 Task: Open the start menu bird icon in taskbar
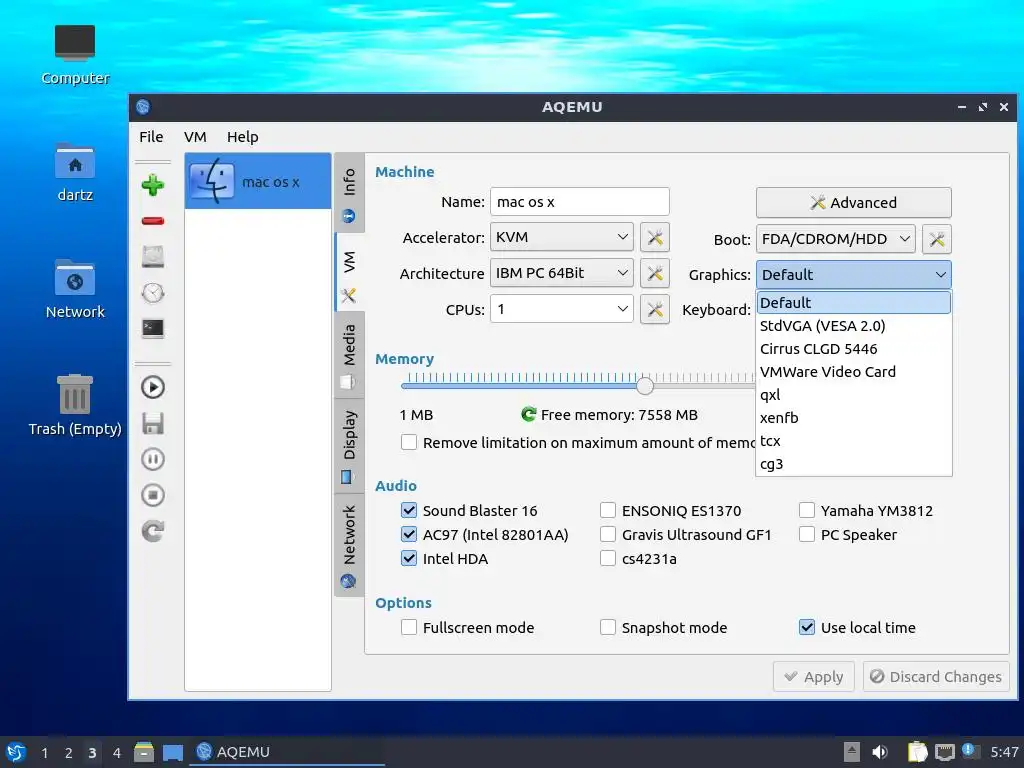16,752
